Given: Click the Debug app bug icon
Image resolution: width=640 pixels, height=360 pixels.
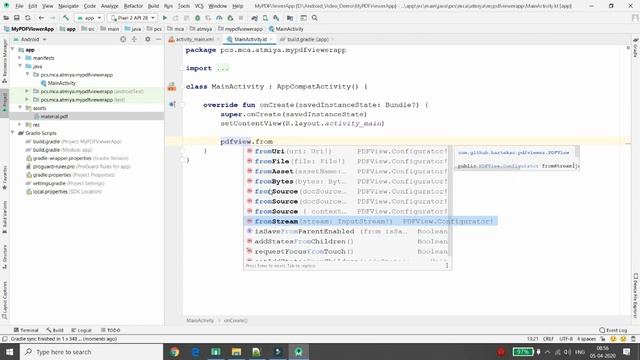Looking at the screenshot, I should 198,18.
